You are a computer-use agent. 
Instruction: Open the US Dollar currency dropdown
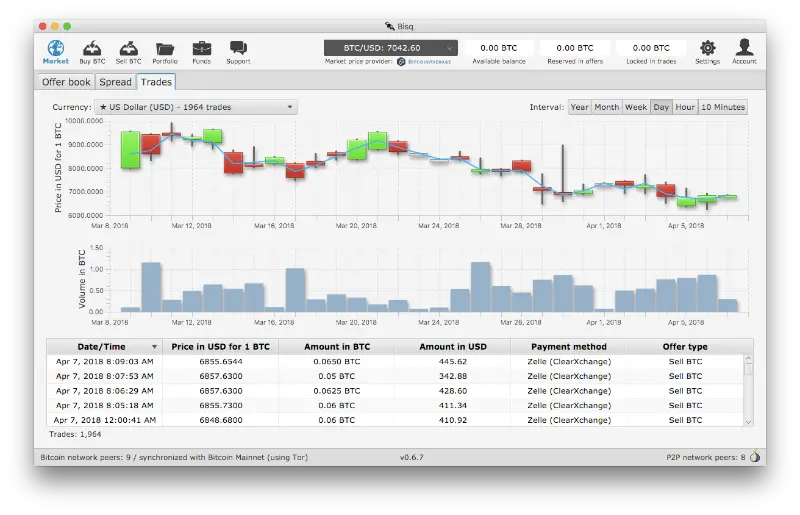click(x=196, y=107)
